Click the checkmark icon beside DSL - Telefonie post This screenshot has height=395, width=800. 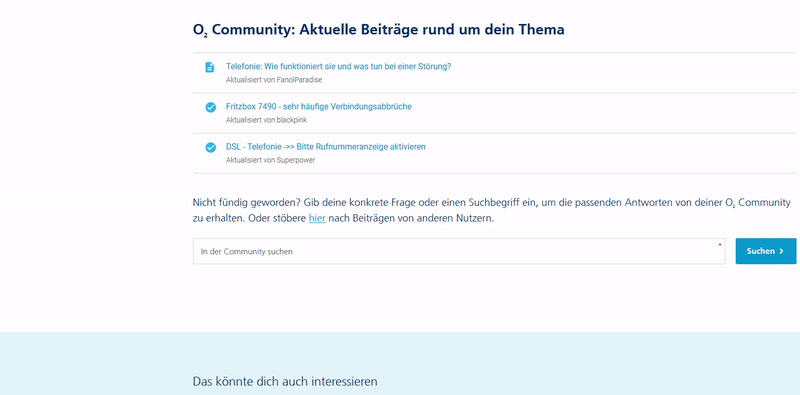[210, 147]
